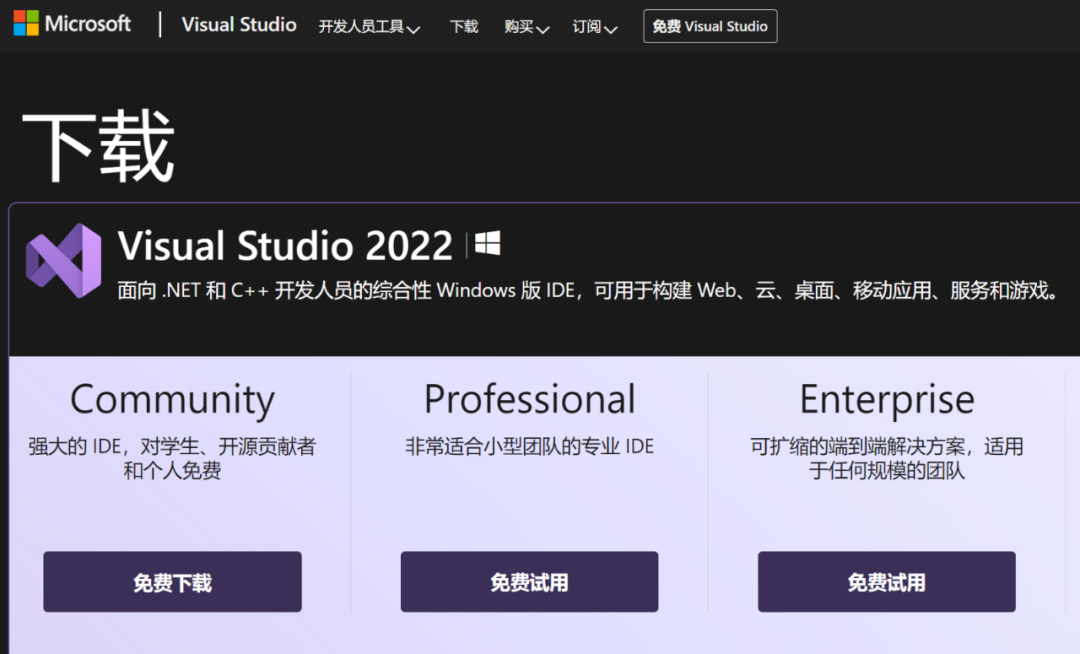Click the Visual Studio 2022 title text

point(285,245)
